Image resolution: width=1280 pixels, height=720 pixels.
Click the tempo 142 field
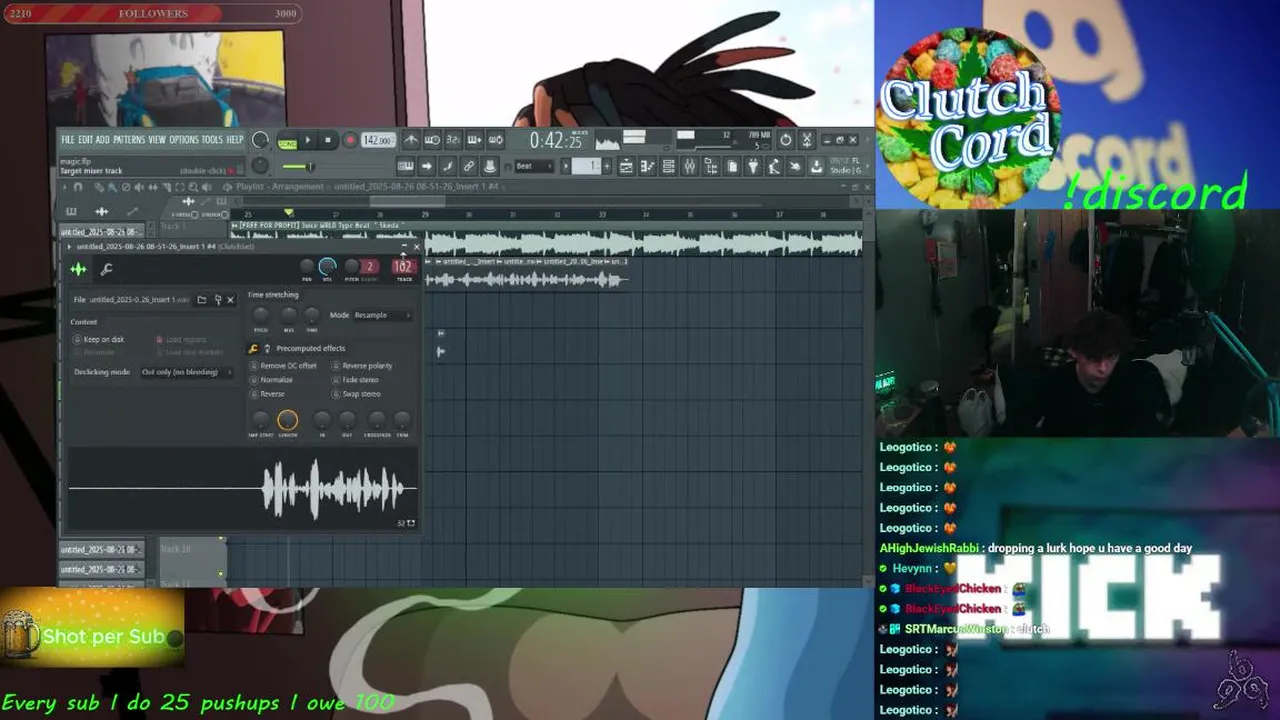[x=378, y=141]
